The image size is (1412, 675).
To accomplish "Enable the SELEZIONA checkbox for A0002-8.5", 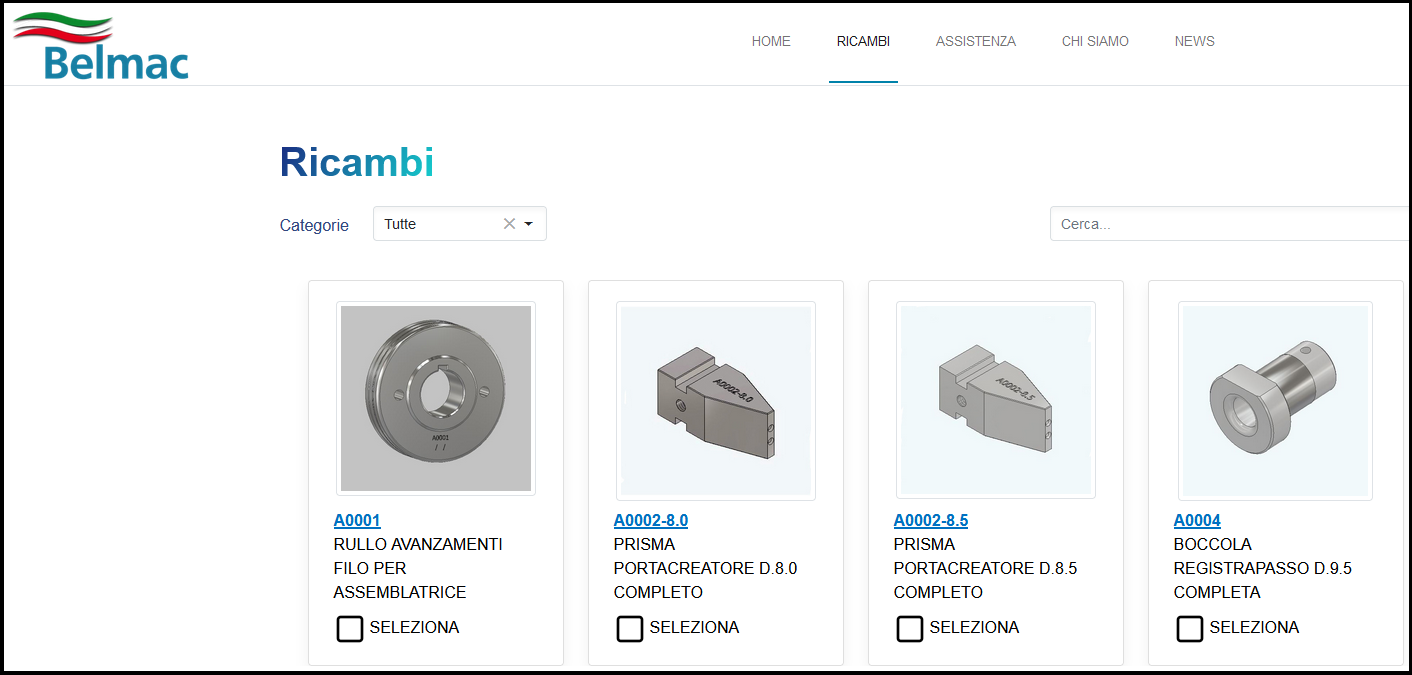I will point(910,628).
